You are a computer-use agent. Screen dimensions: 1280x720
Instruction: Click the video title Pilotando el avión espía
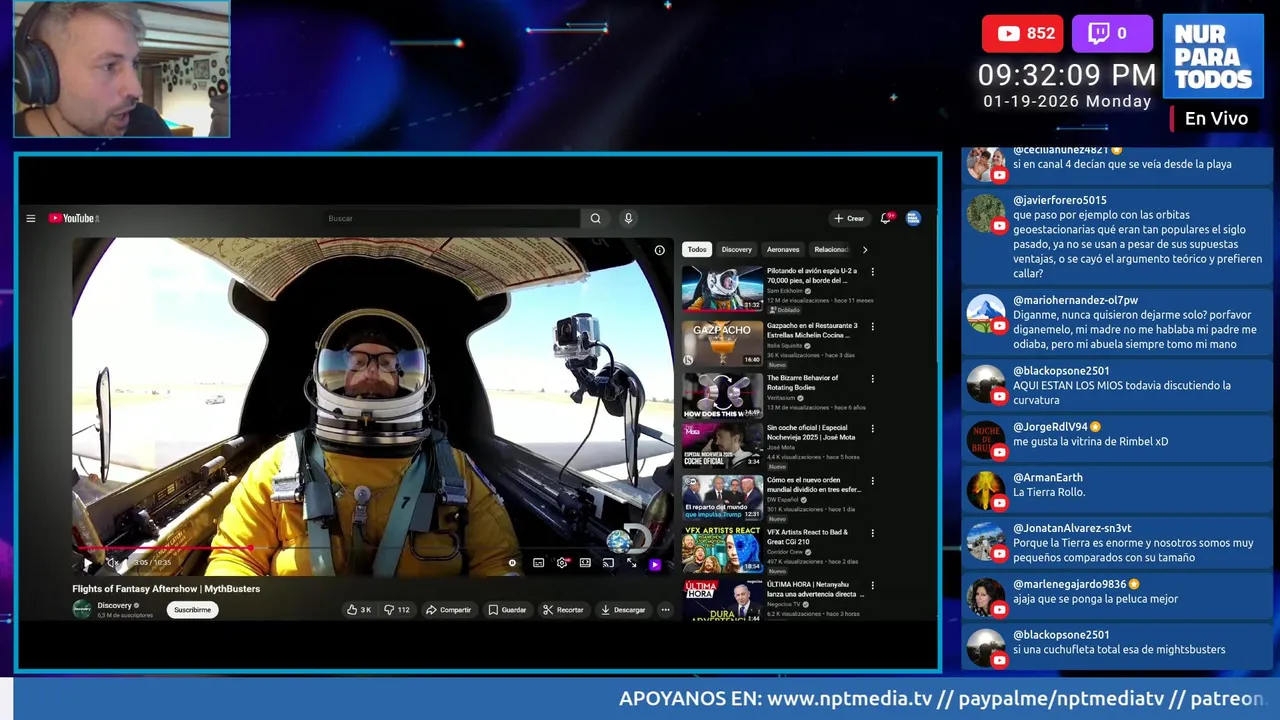pyautogui.click(x=812, y=275)
